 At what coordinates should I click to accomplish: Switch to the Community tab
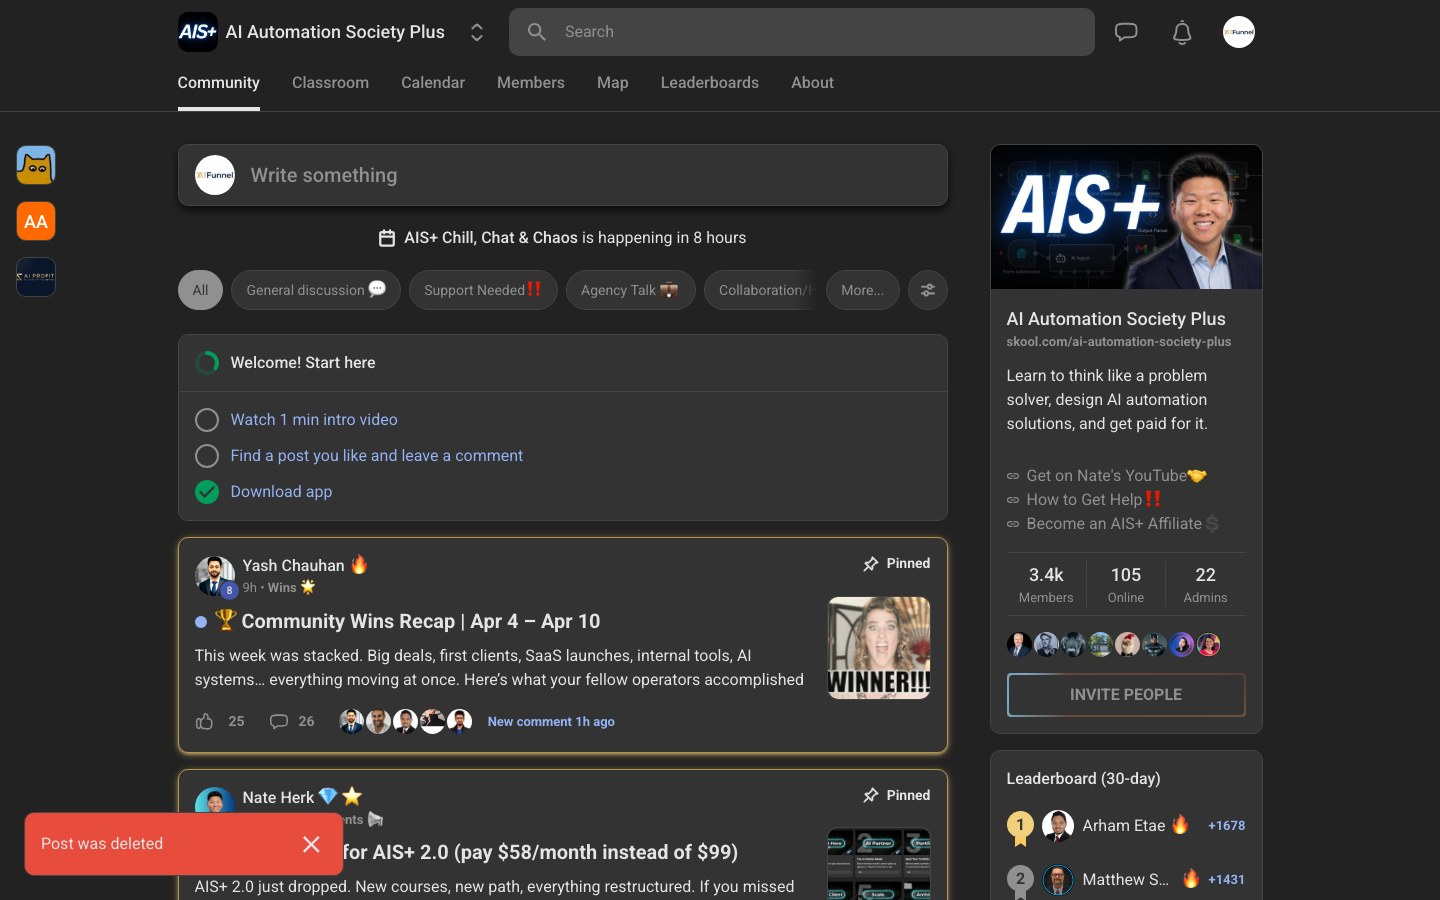[x=219, y=83]
